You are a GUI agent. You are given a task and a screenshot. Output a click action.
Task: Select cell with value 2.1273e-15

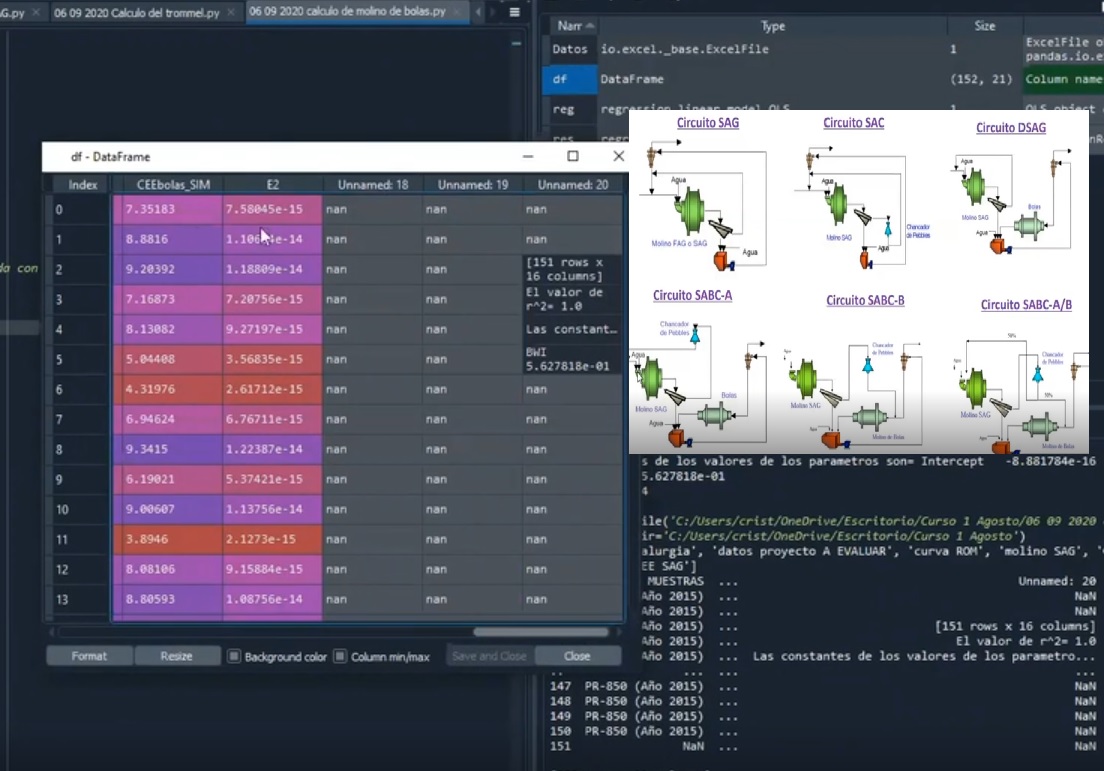272,539
